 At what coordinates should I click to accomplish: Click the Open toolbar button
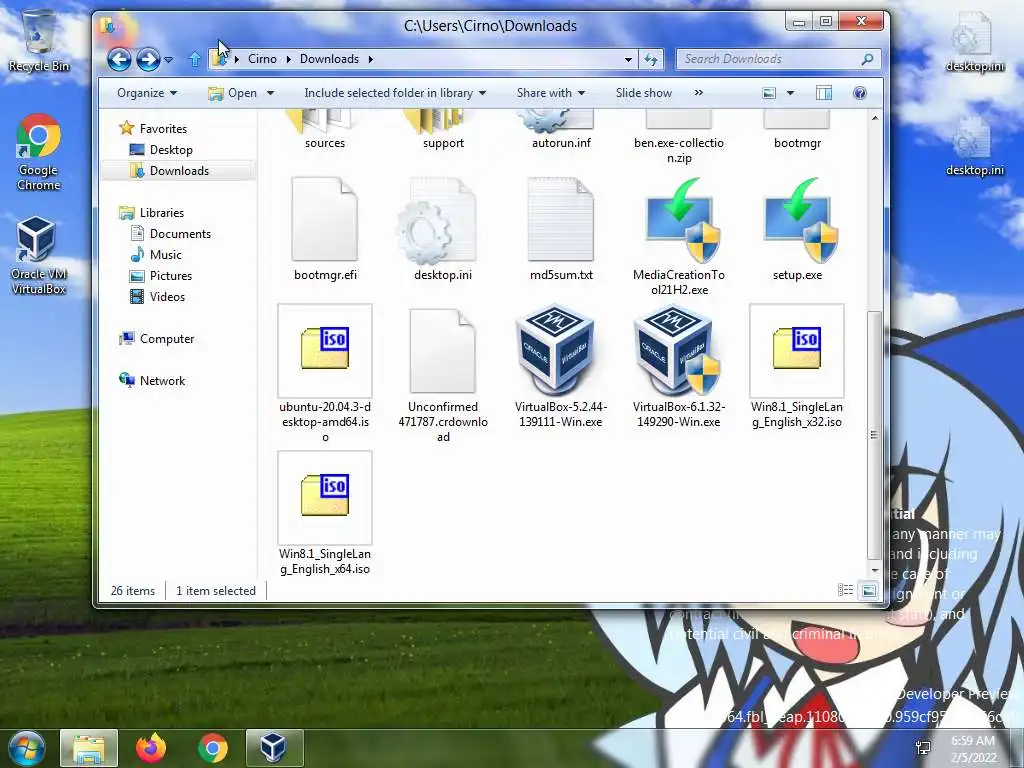pyautogui.click(x=233, y=93)
